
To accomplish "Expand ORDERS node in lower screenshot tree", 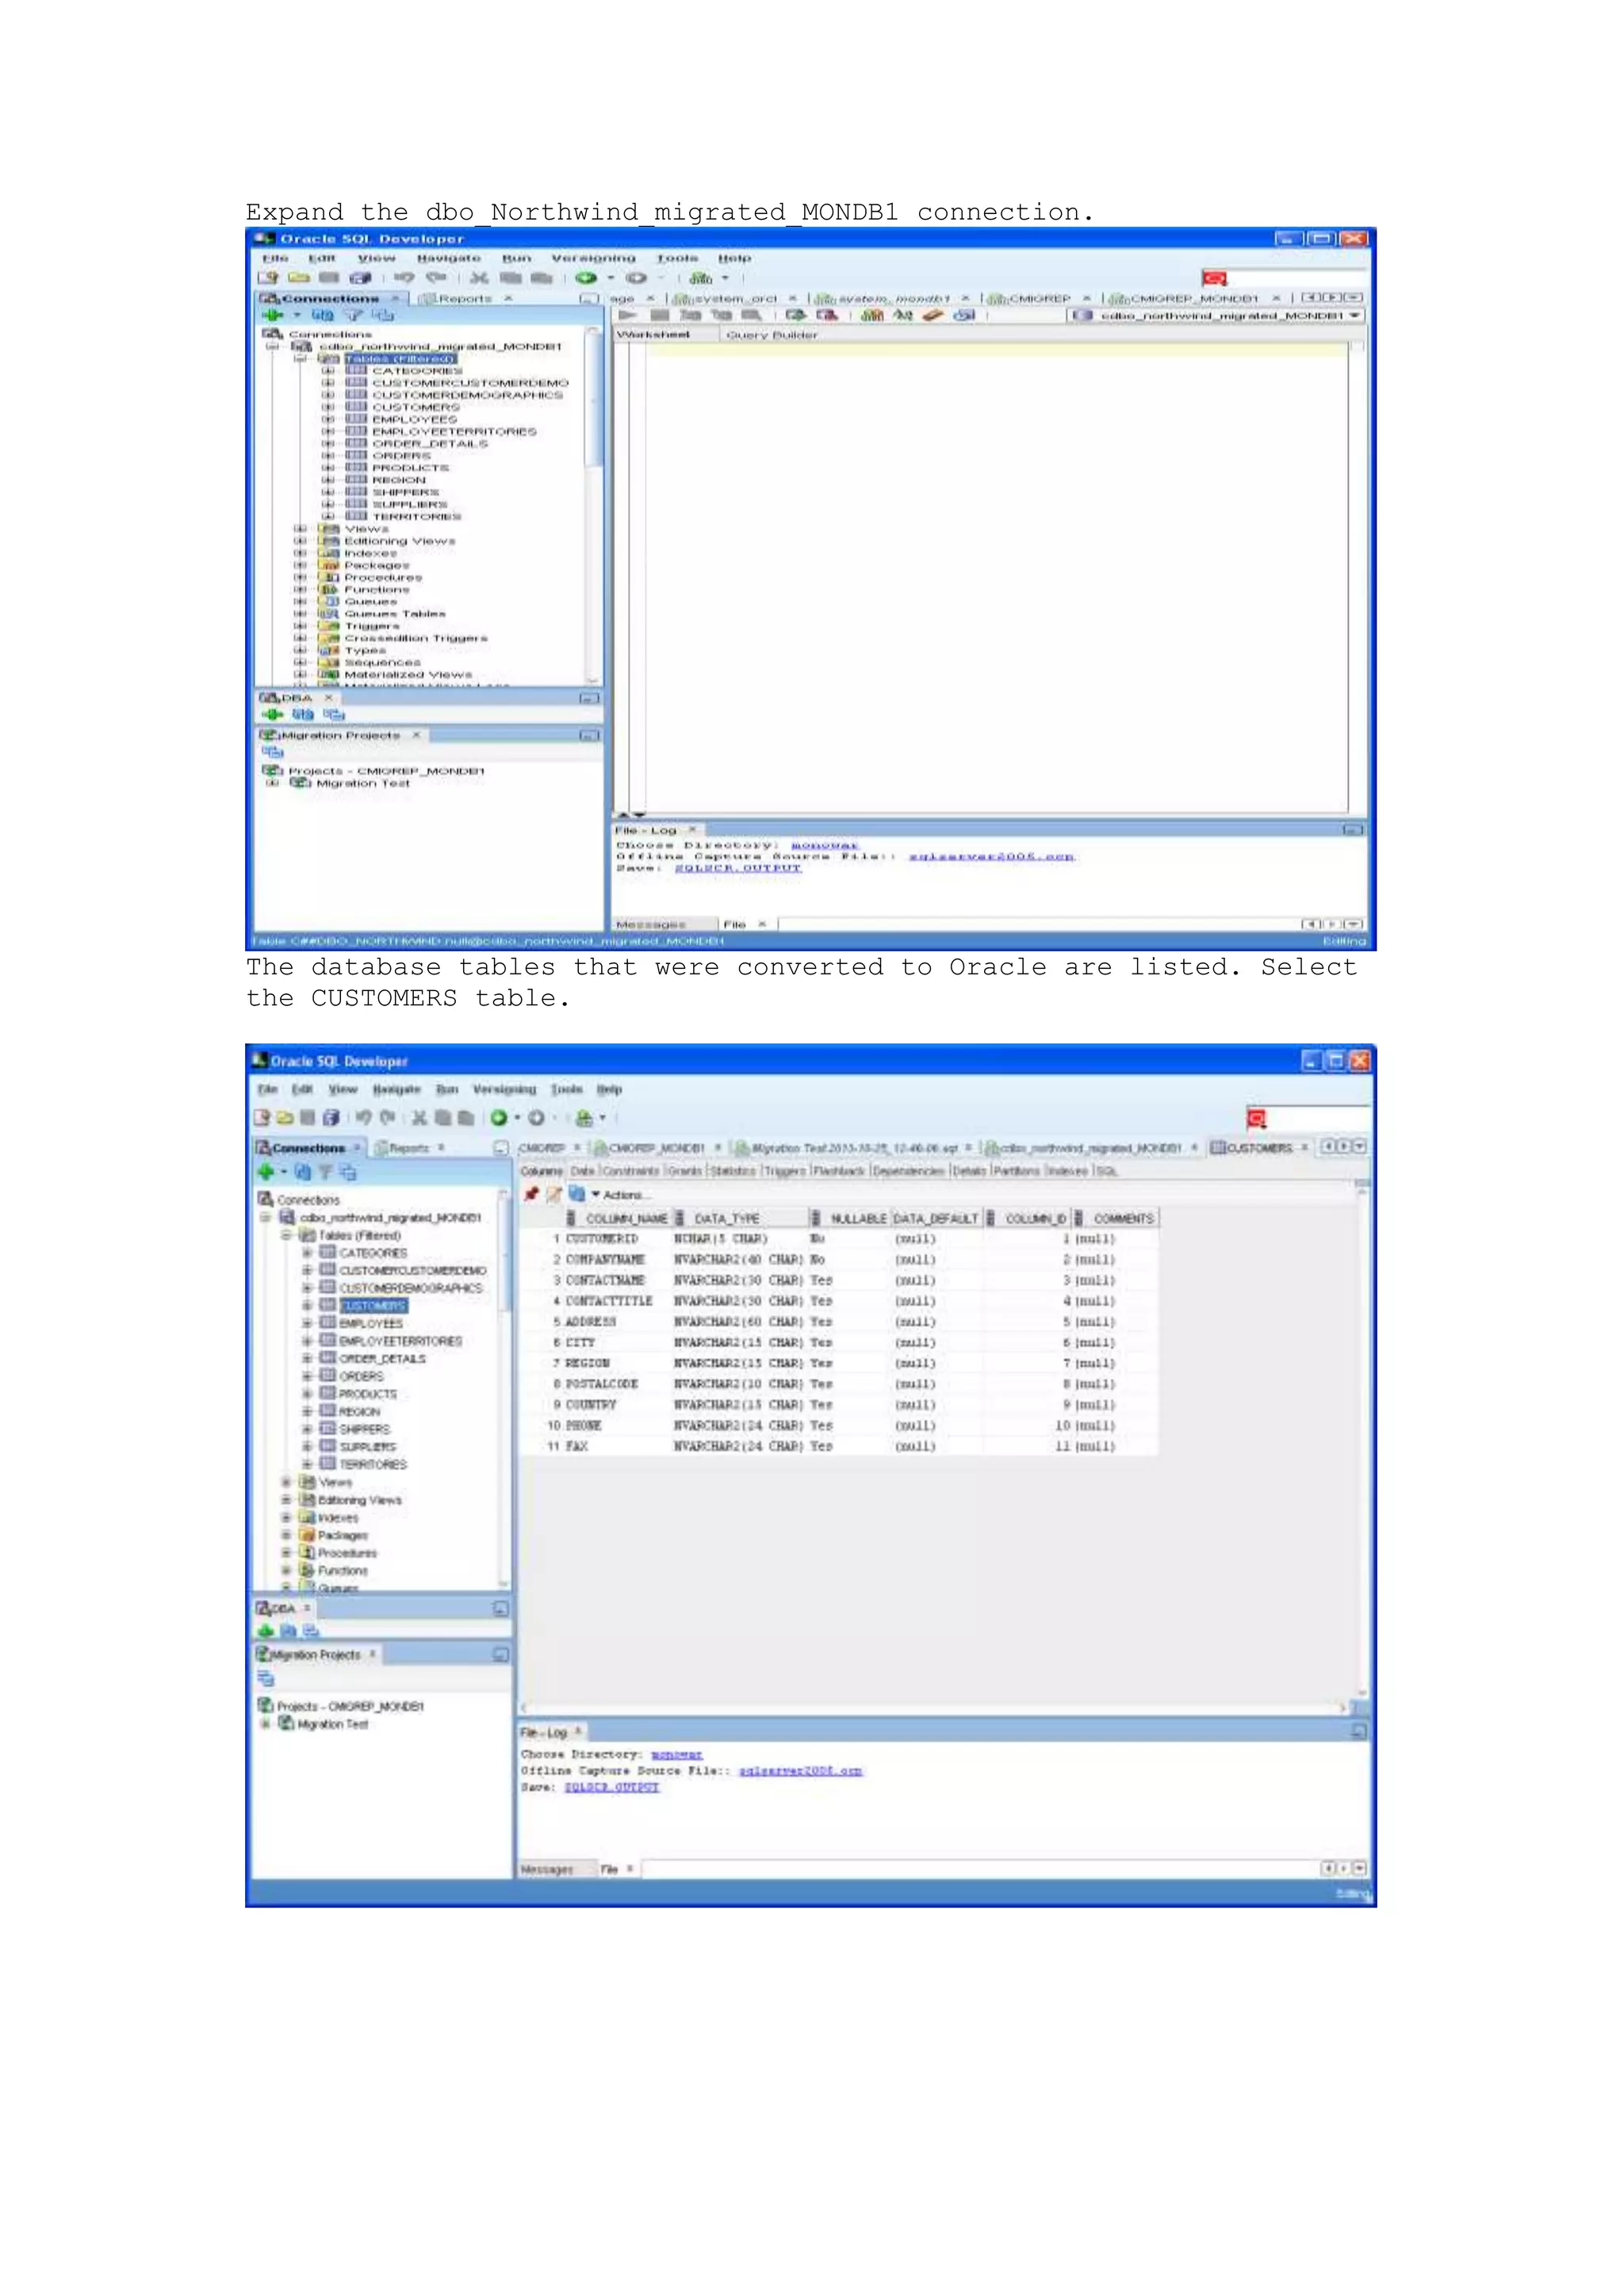I will pyautogui.click(x=307, y=1376).
